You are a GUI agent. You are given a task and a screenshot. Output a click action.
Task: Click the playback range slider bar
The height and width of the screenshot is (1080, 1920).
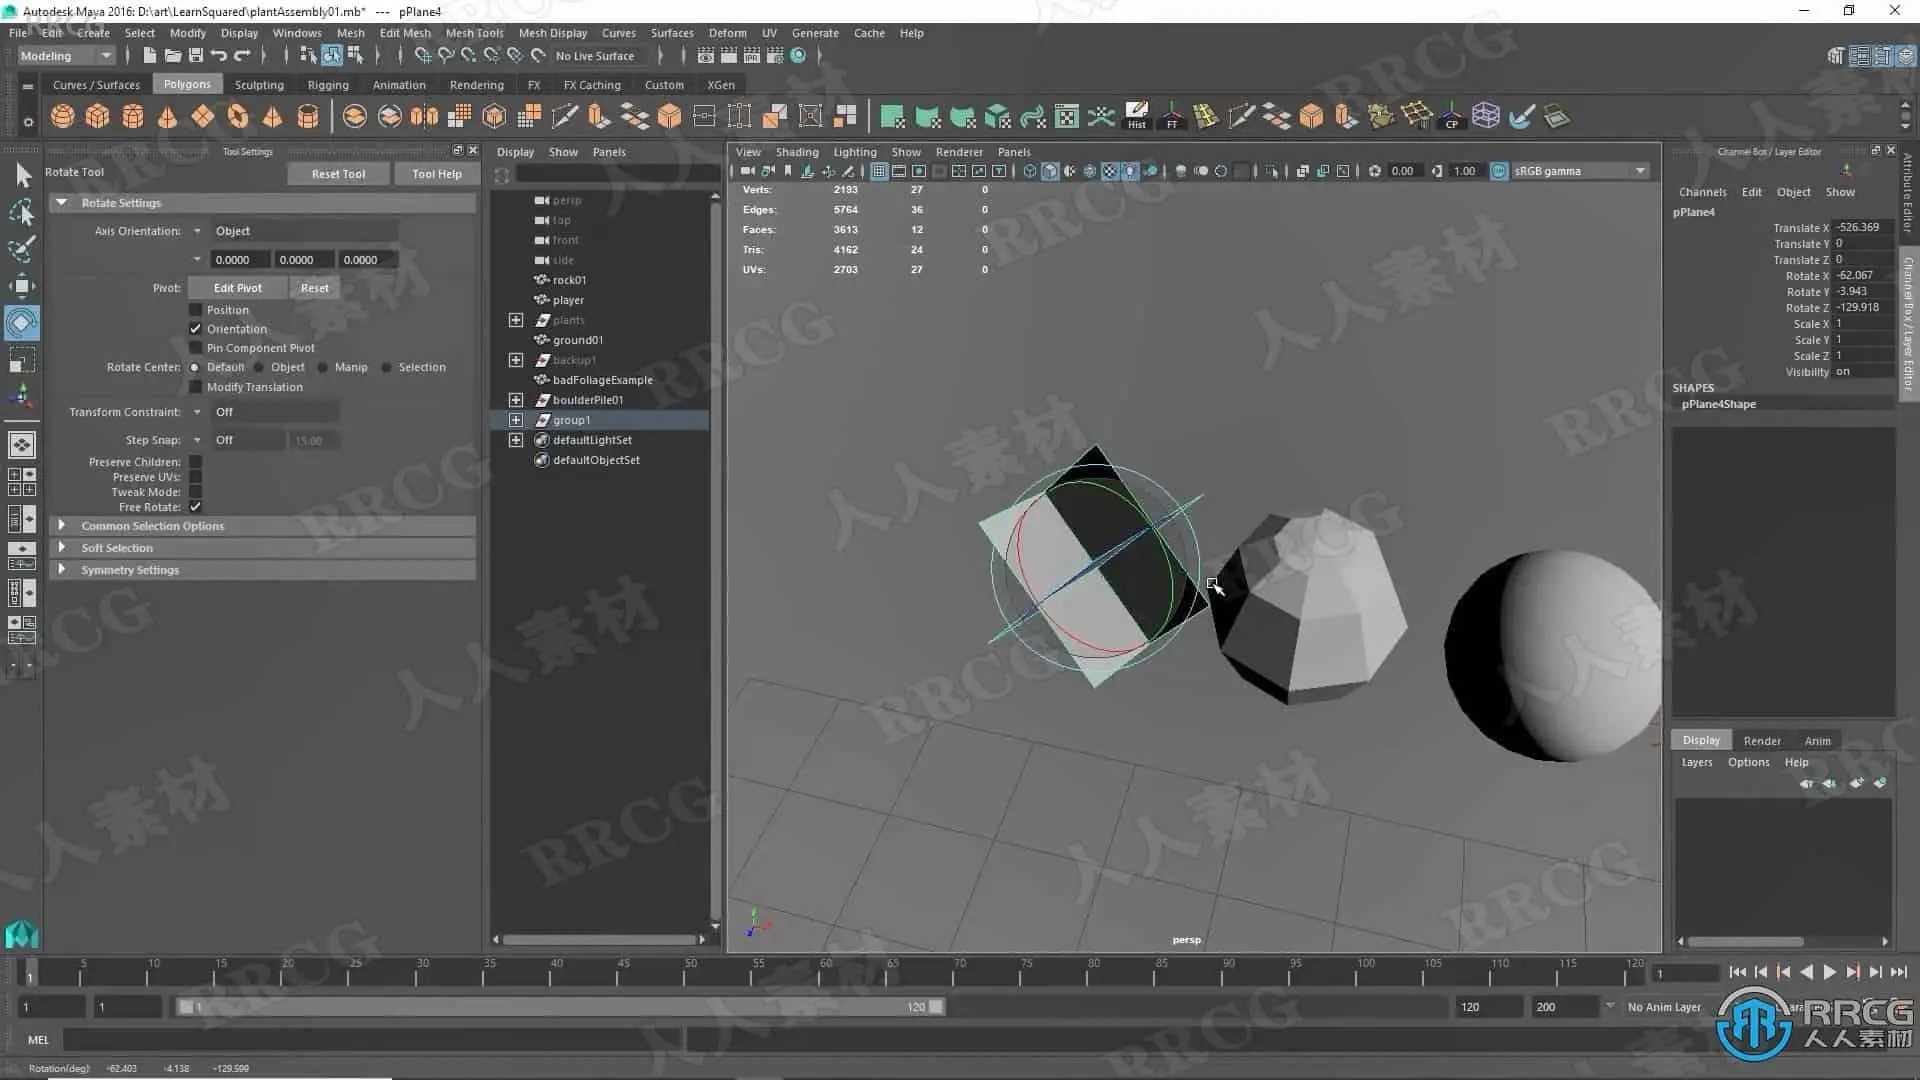560,1007
